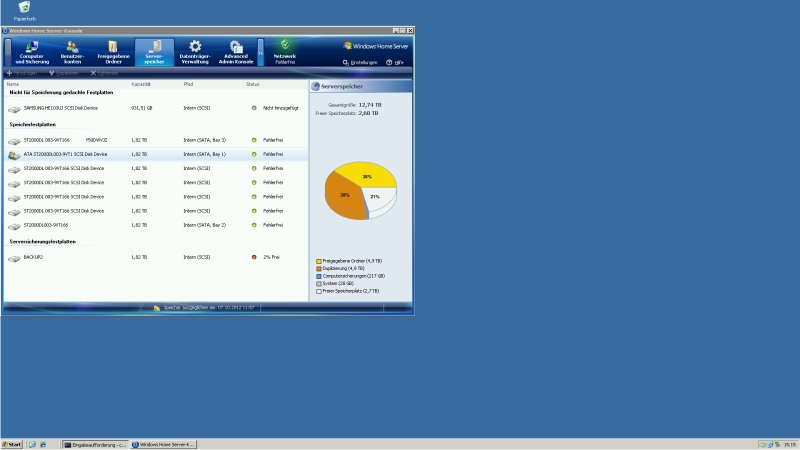Sort the list by Kapazität column

click(x=141, y=84)
